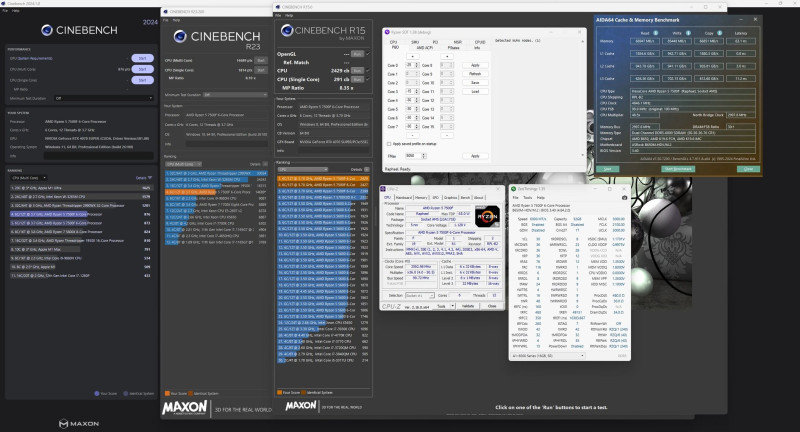Run the OpenGL test in Cinebench R15
The height and width of the screenshot is (432, 800).
(357, 54)
